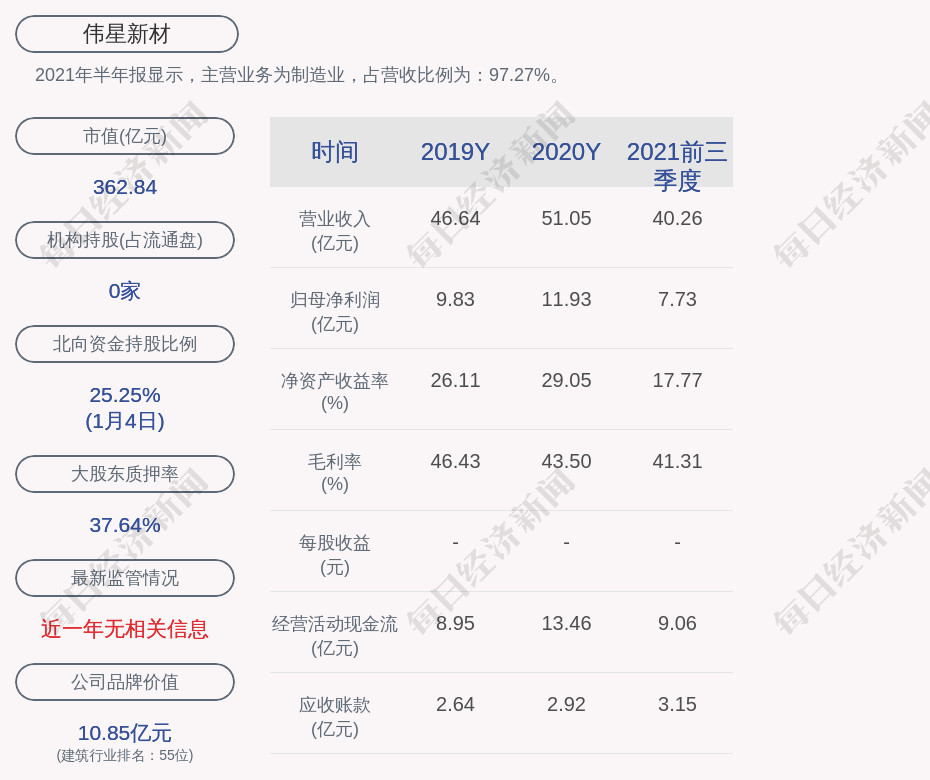This screenshot has height=780, width=930.
Task: Select 2021 revenue 40.26
Action: tap(677, 218)
